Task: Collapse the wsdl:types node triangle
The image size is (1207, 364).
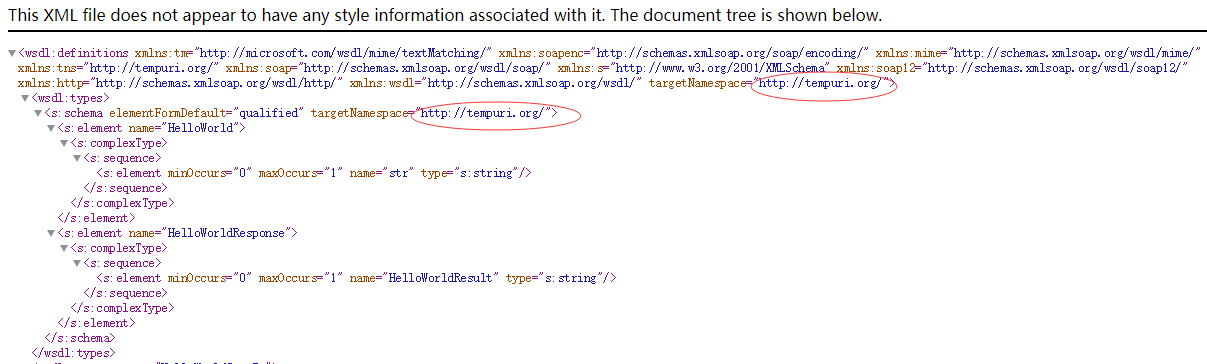Action: coord(25,99)
